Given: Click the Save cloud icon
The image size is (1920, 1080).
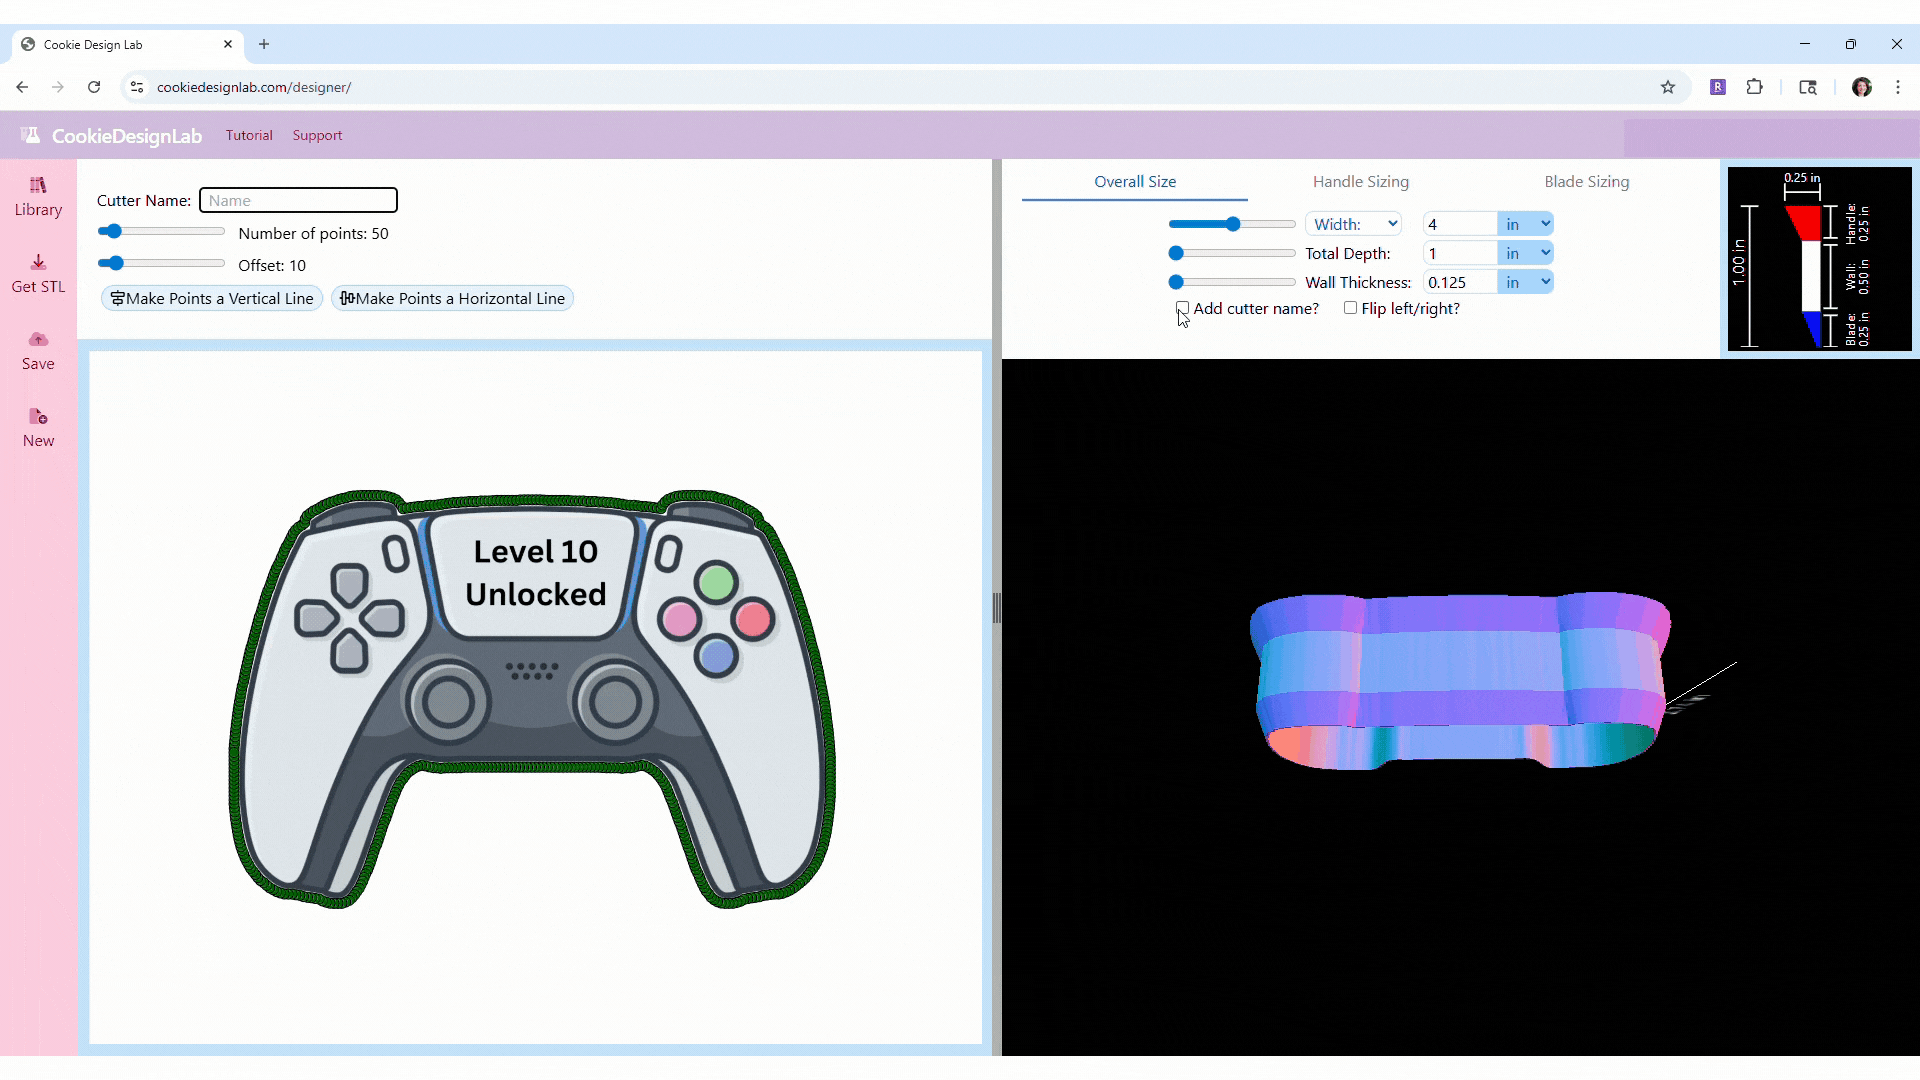Looking at the screenshot, I should 38,339.
